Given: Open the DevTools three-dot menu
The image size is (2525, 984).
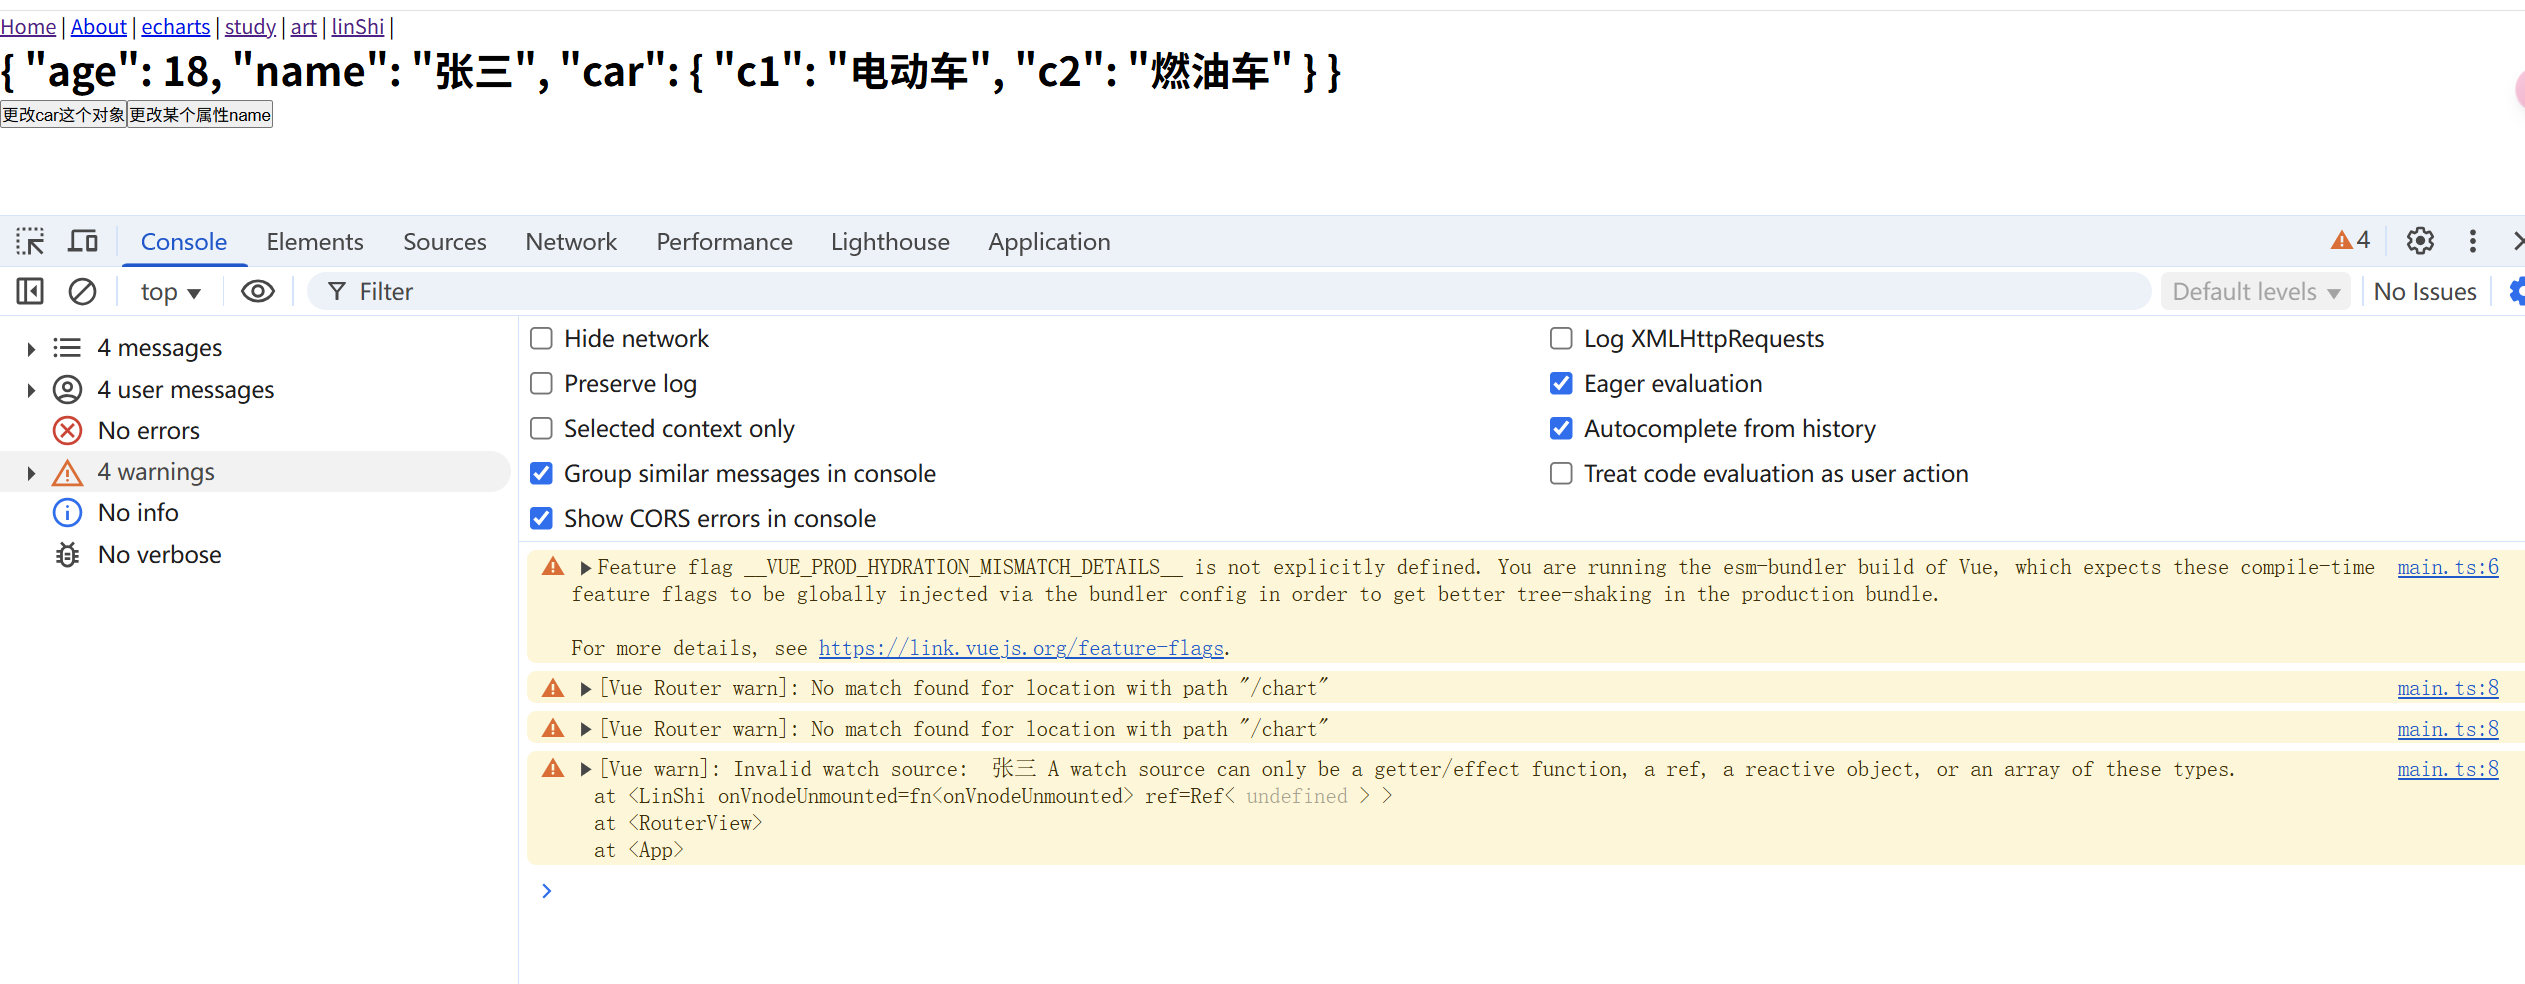Looking at the screenshot, I should point(2472,241).
